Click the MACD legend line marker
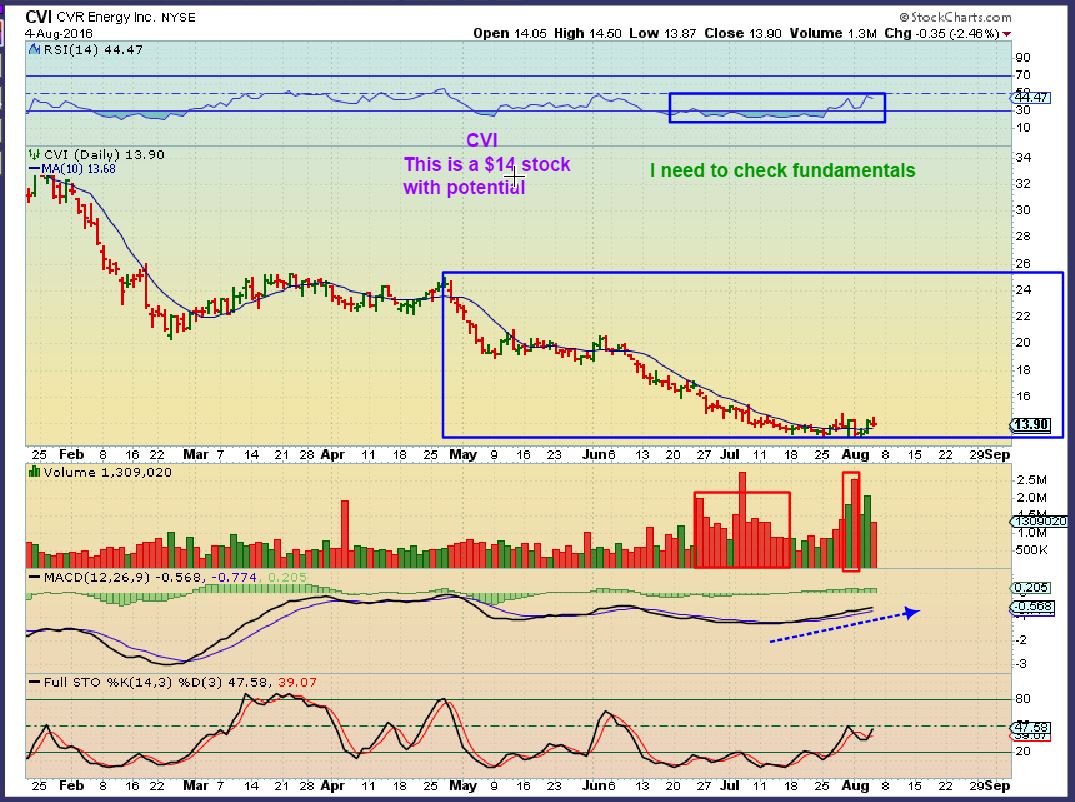The height and width of the screenshot is (802, 1075). coord(34,578)
